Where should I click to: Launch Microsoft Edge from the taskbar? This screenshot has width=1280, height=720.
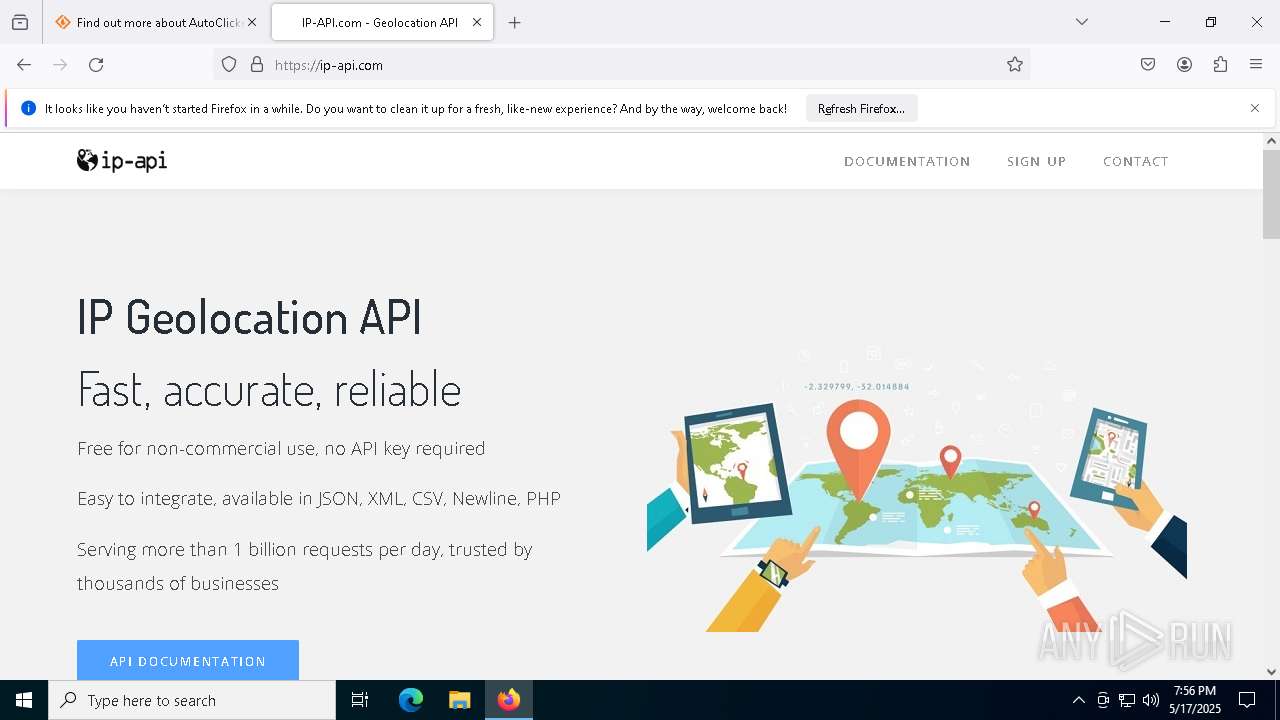point(411,700)
